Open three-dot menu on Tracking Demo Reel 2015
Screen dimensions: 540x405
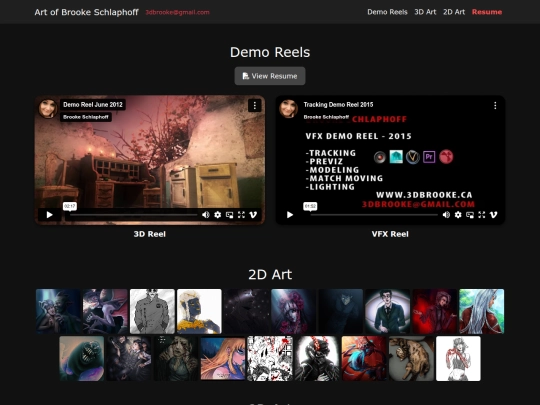click(x=495, y=106)
